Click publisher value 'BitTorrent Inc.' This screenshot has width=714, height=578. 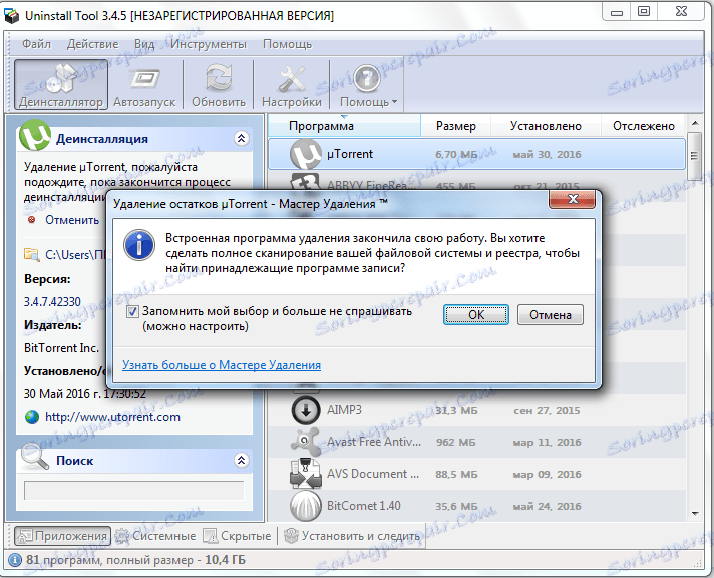[x=61, y=348]
